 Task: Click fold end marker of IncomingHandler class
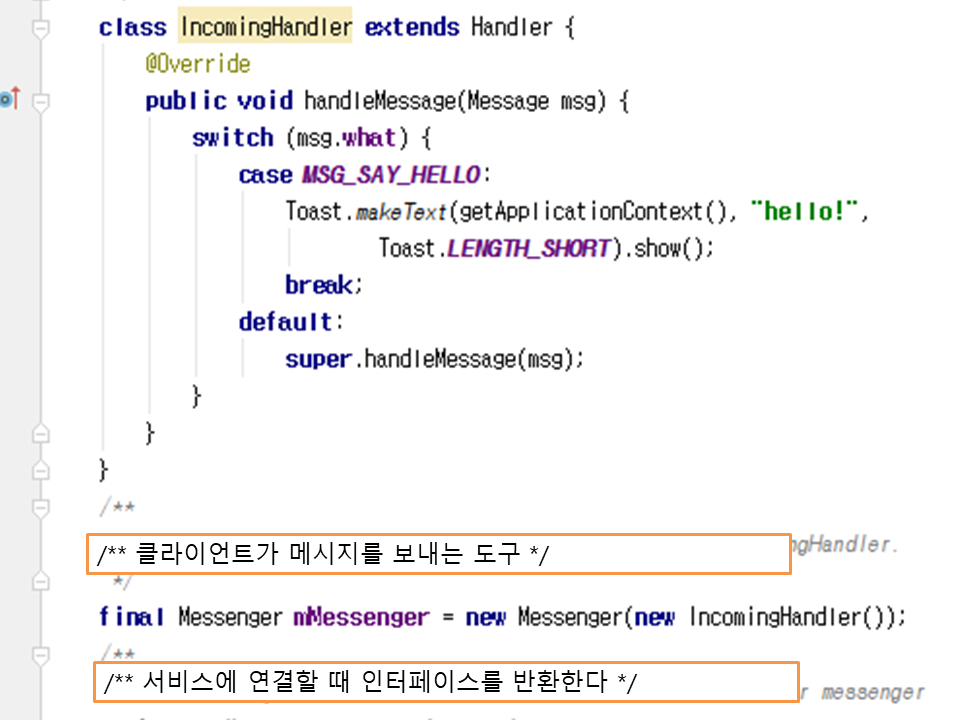click(x=41, y=469)
